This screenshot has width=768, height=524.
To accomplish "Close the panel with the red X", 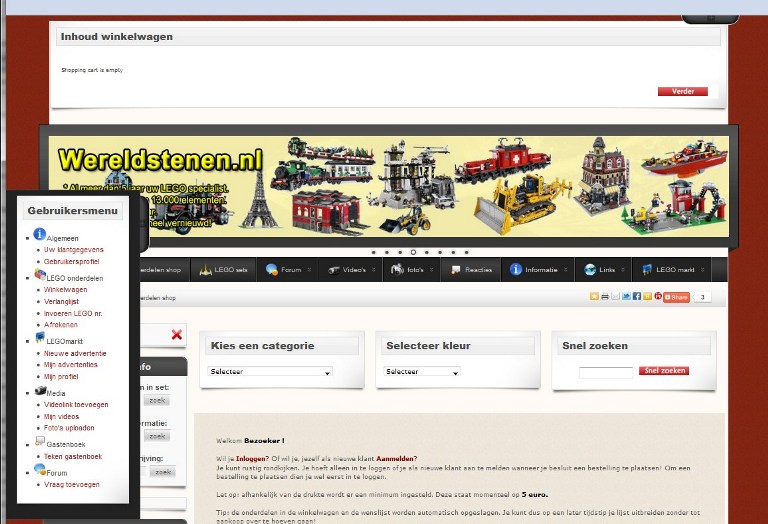I will [177, 334].
